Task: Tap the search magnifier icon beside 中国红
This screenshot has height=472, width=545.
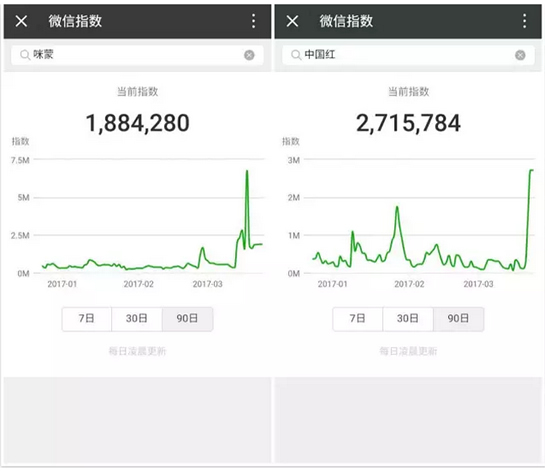Action: pos(296,55)
